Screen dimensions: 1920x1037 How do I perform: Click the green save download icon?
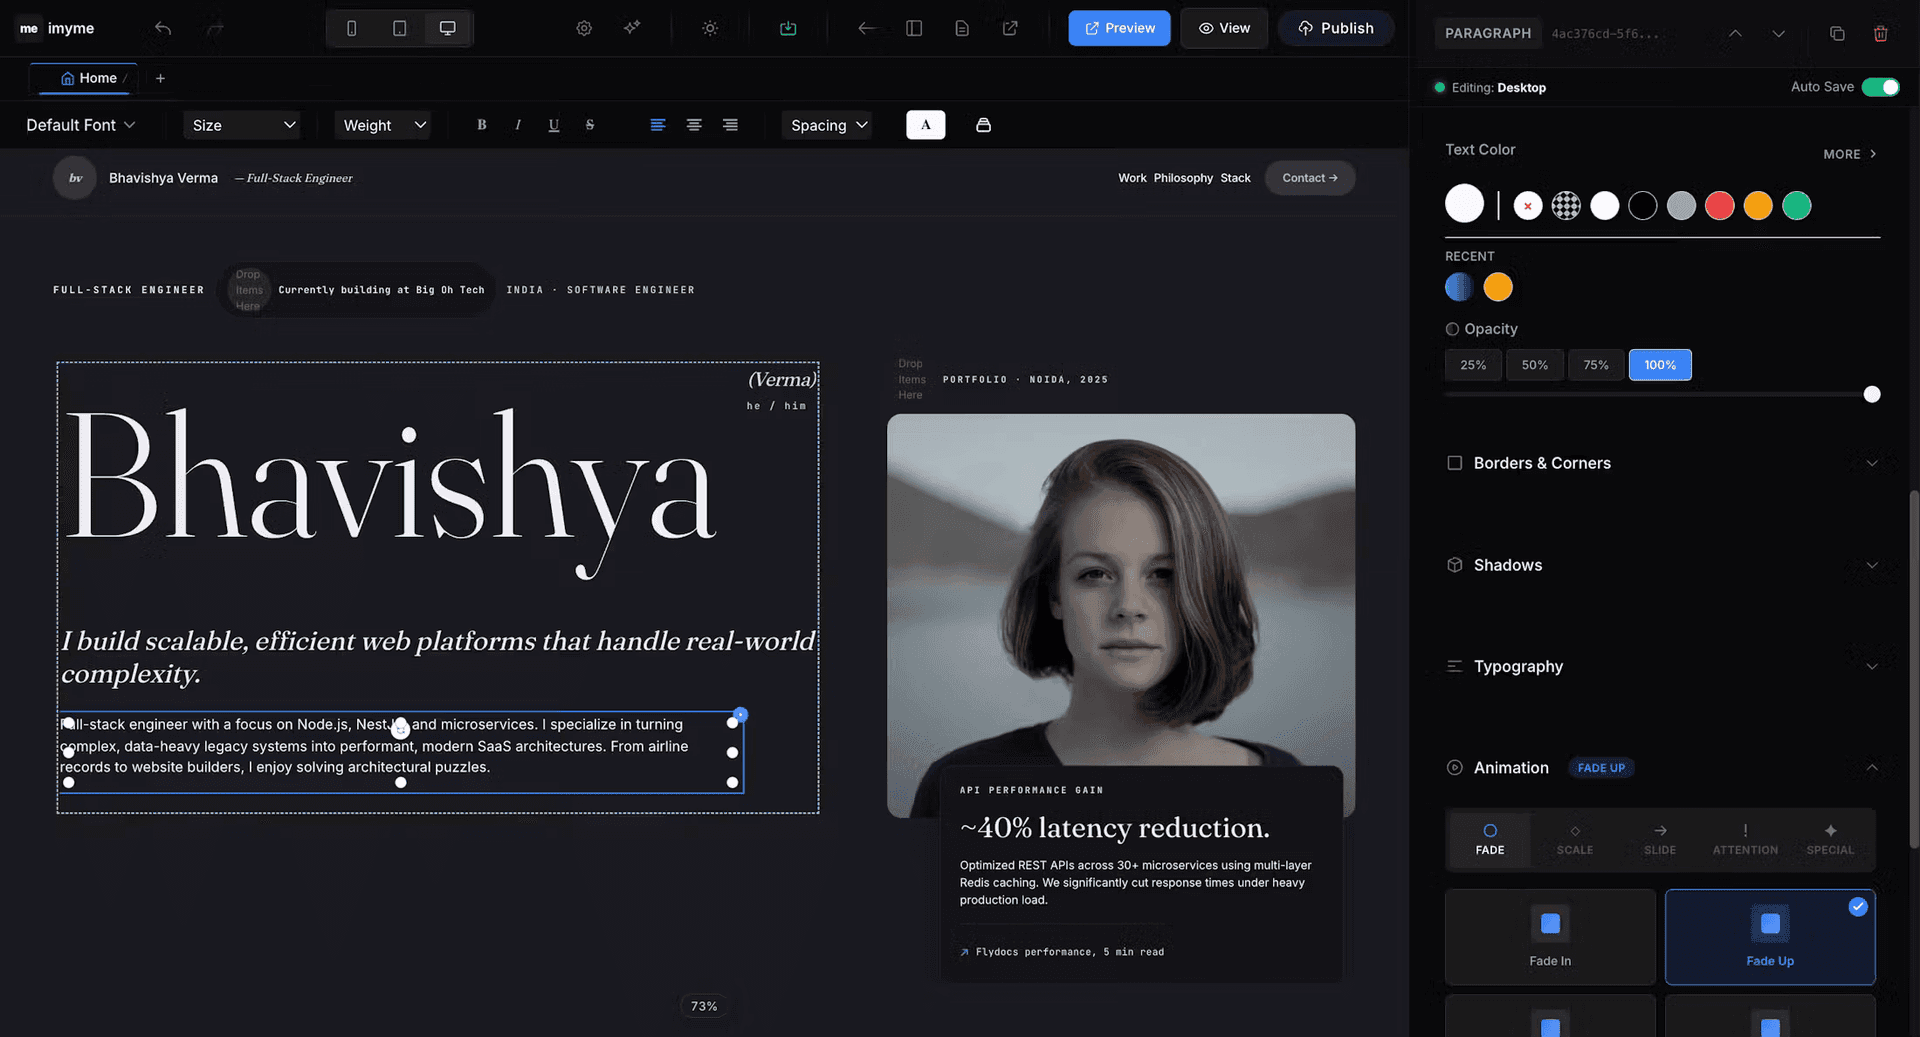tap(788, 28)
